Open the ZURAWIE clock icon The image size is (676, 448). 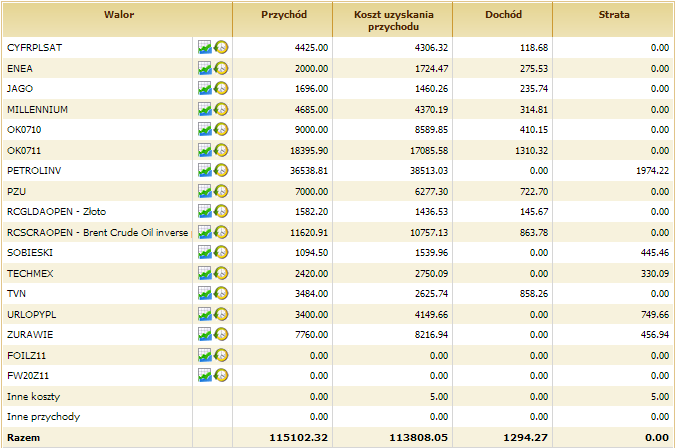pos(221,334)
